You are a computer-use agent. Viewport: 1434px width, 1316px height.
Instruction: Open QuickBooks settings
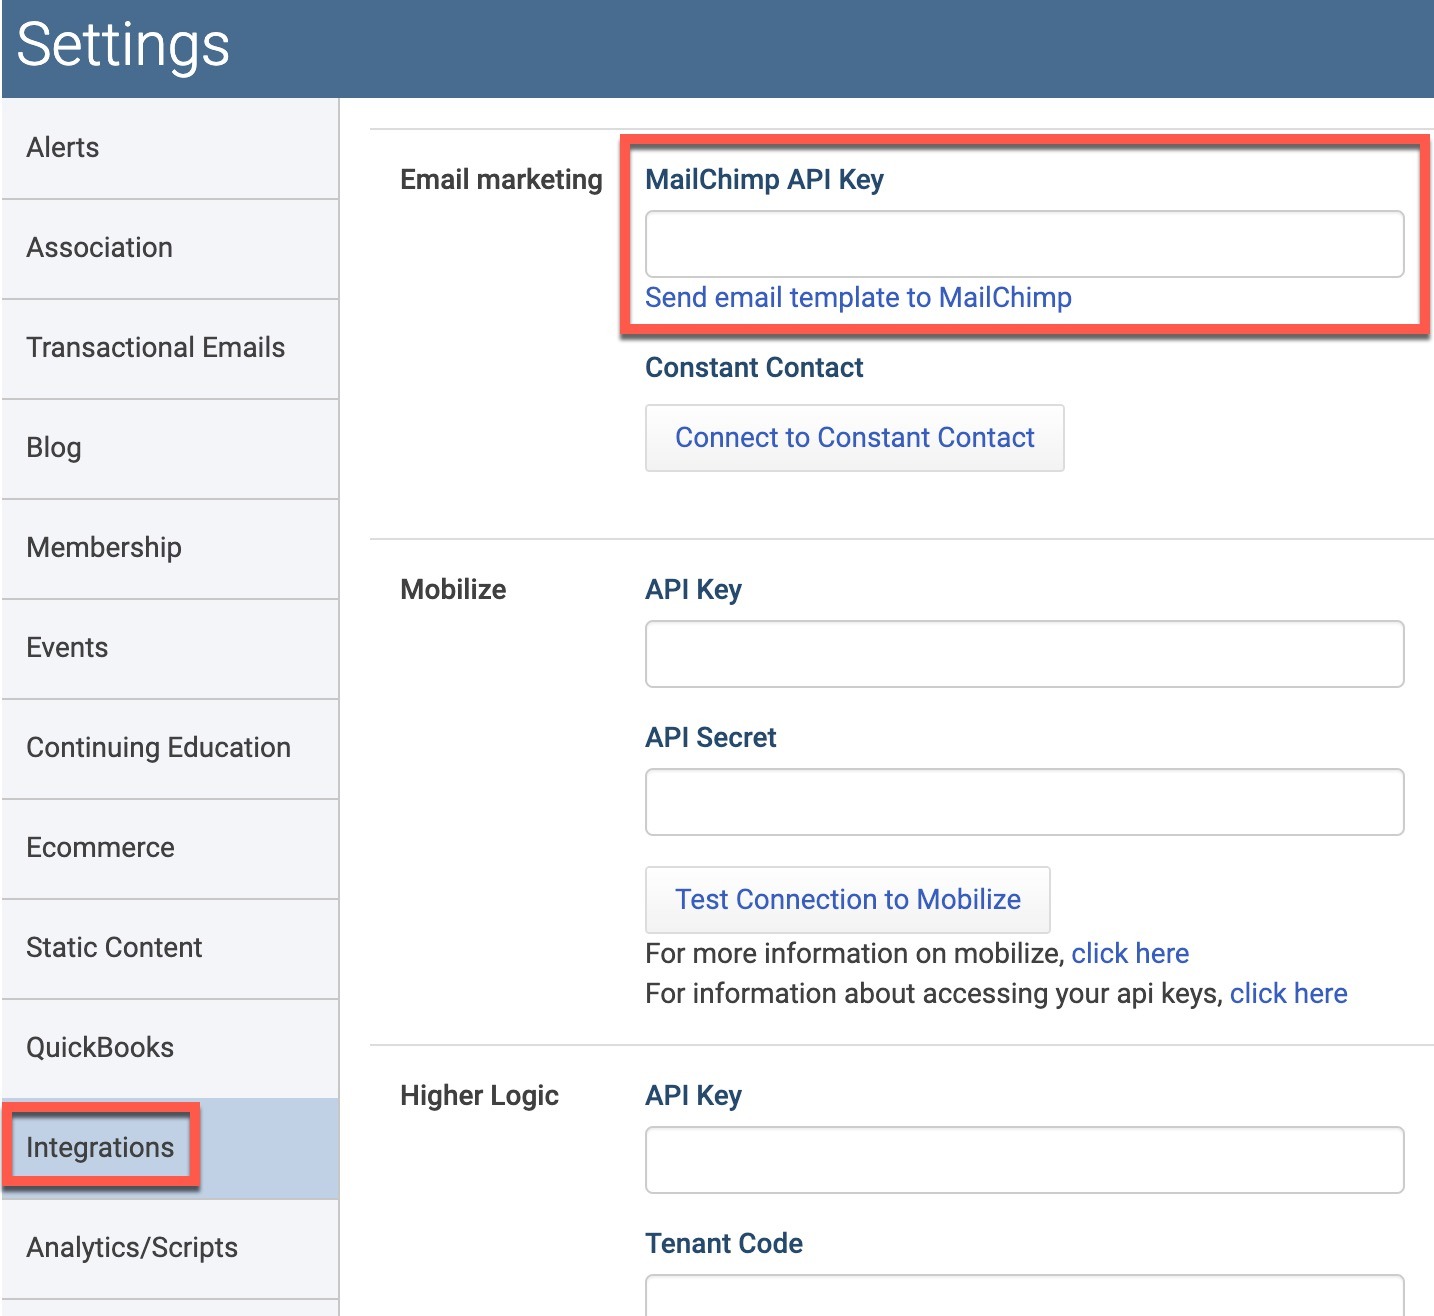pos(170,1048)
